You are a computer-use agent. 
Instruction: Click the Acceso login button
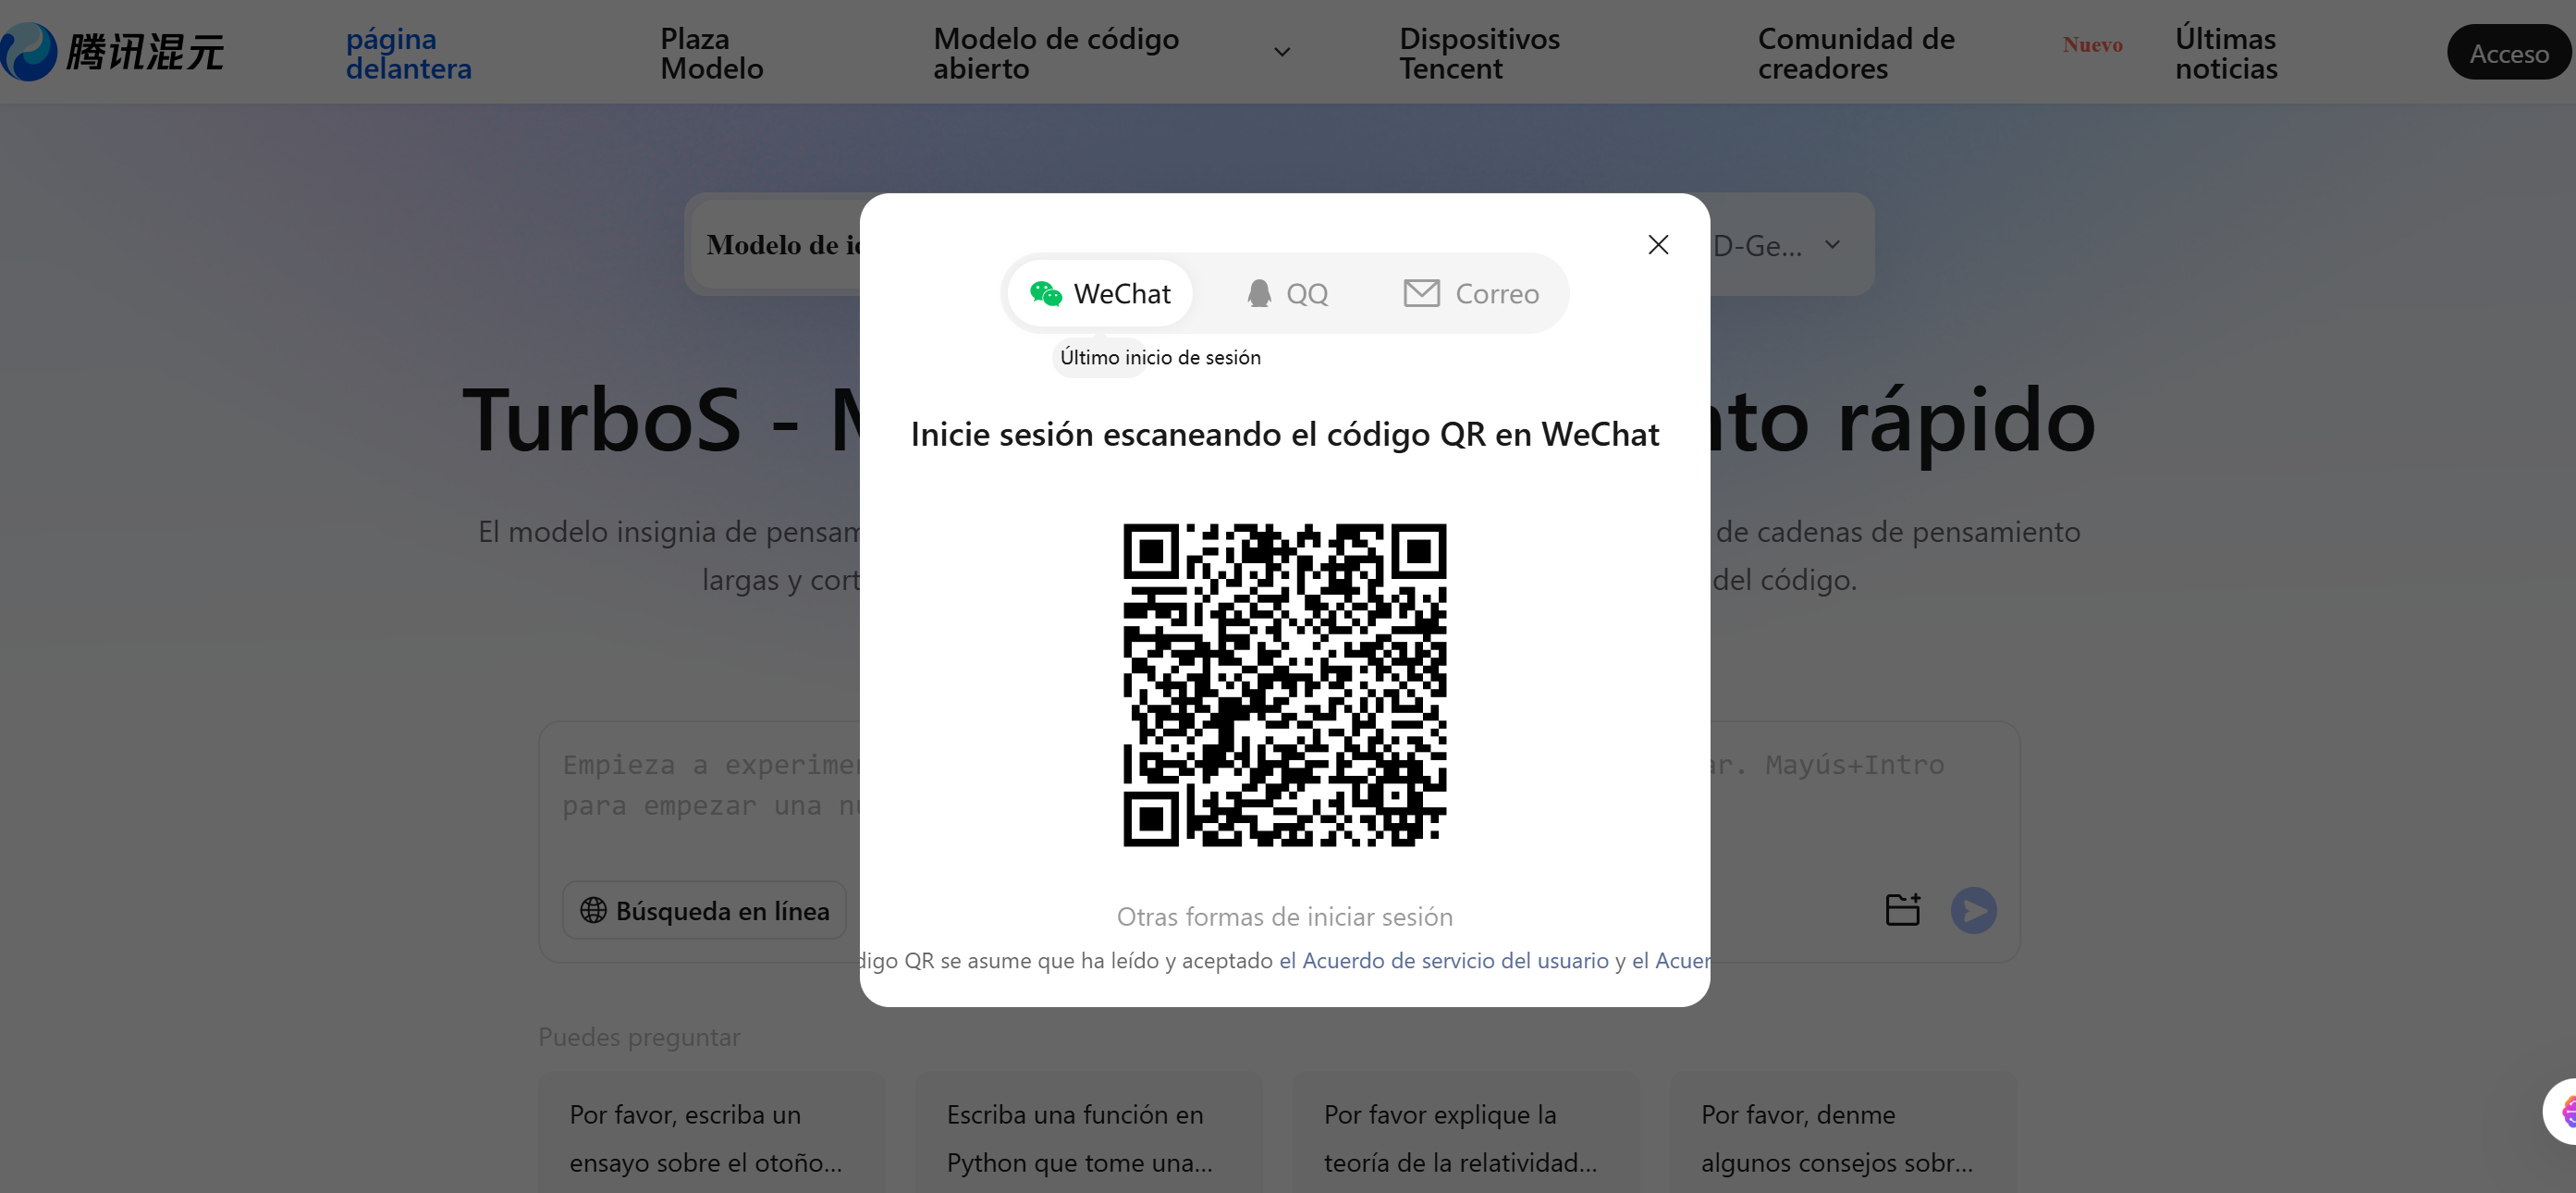point(2508,54)
